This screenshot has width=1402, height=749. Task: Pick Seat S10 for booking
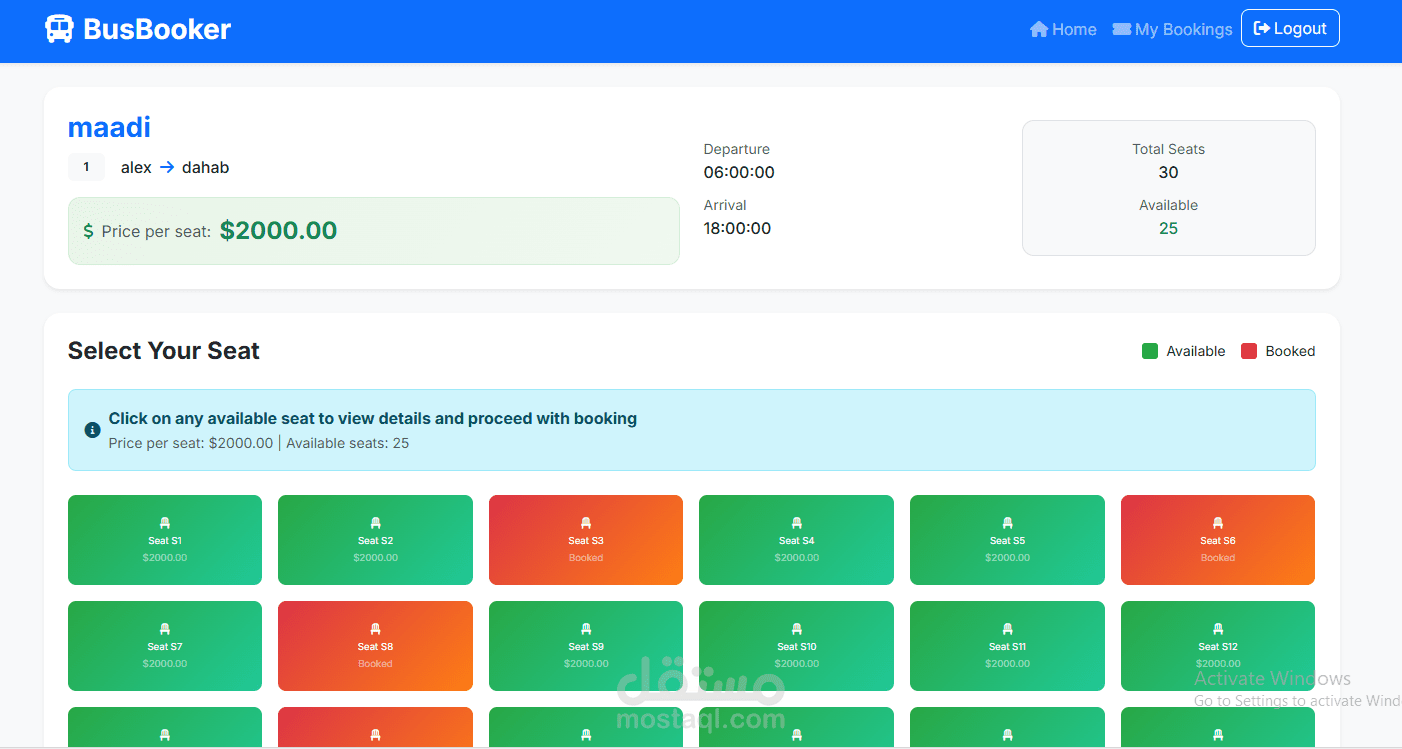point(797,646)
